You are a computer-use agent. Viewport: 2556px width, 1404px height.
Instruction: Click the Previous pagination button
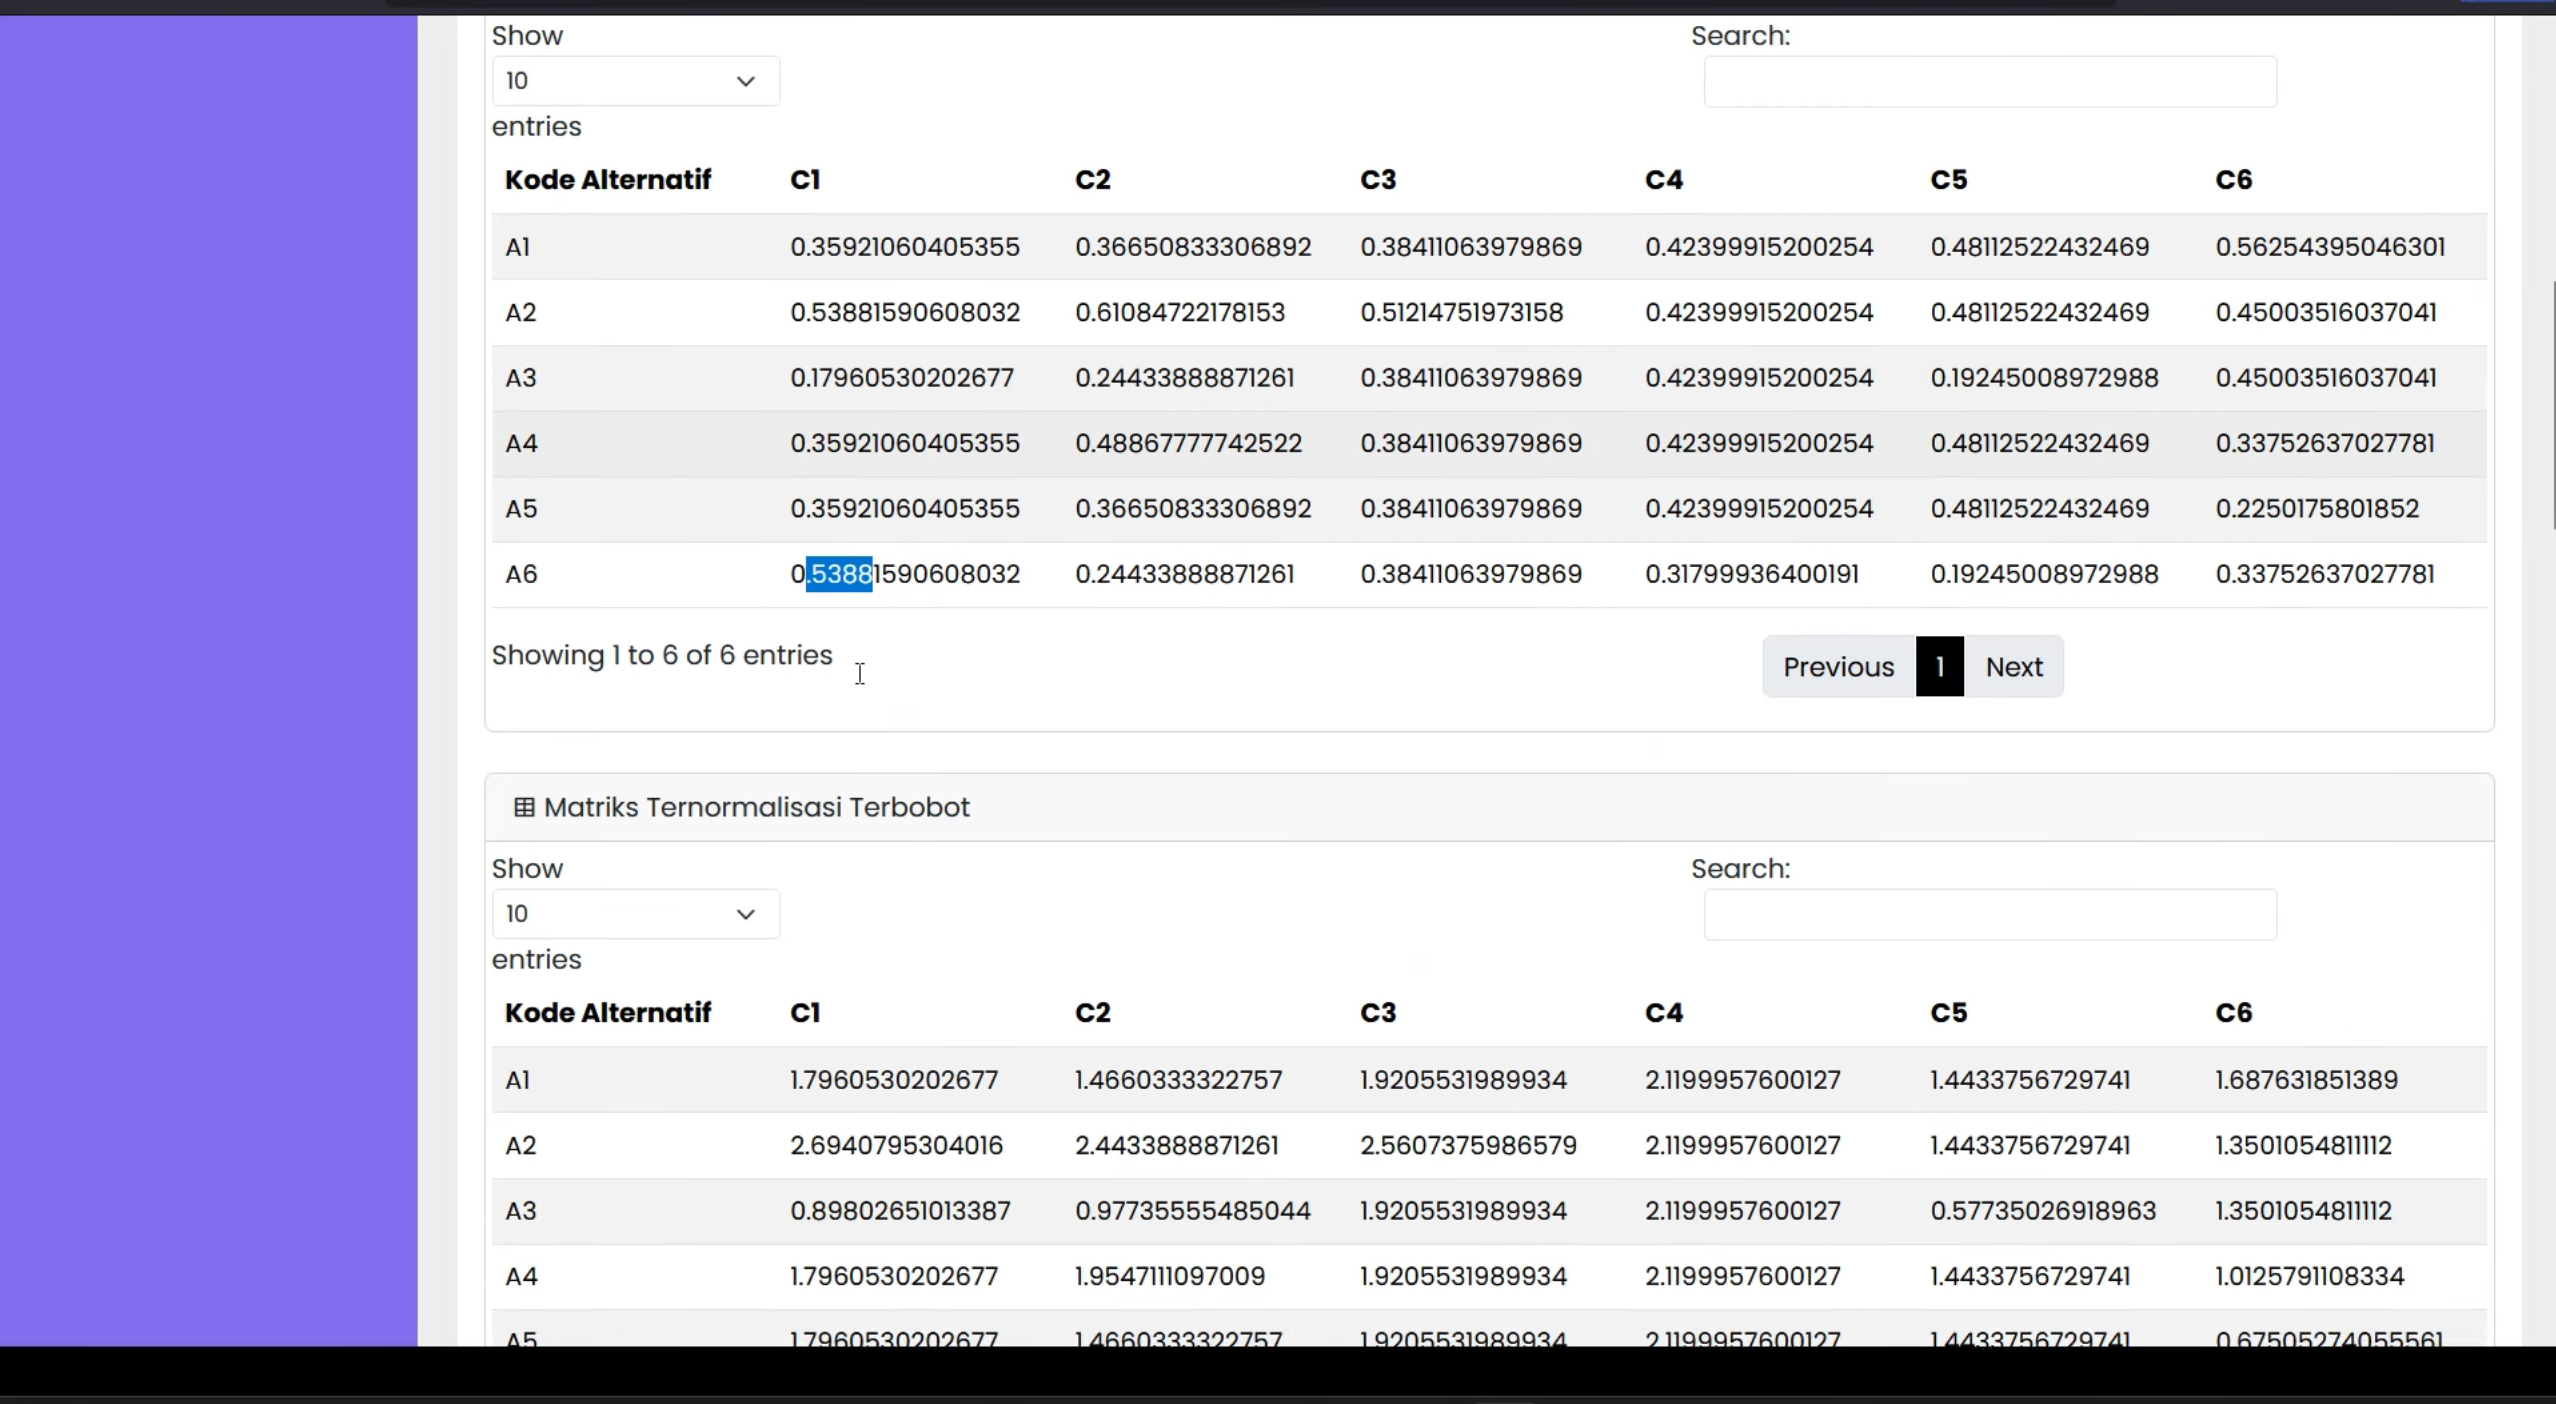1838,667
